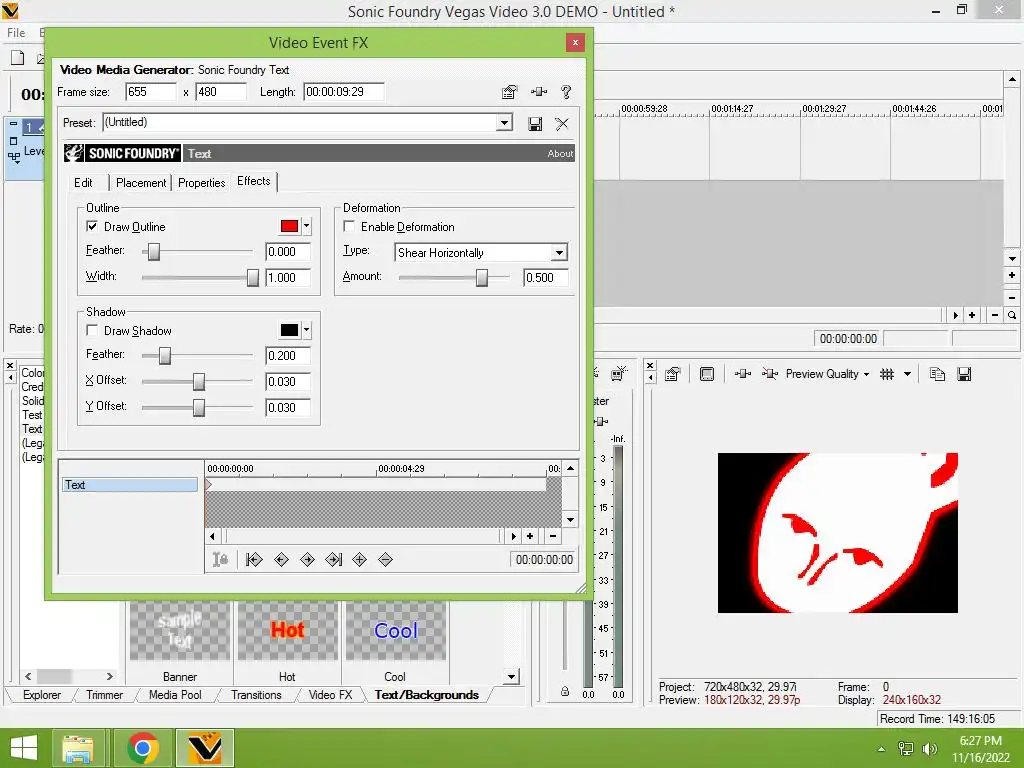Zoom in the keyframe timeline

pyautogui.click(x=530, y=536)
